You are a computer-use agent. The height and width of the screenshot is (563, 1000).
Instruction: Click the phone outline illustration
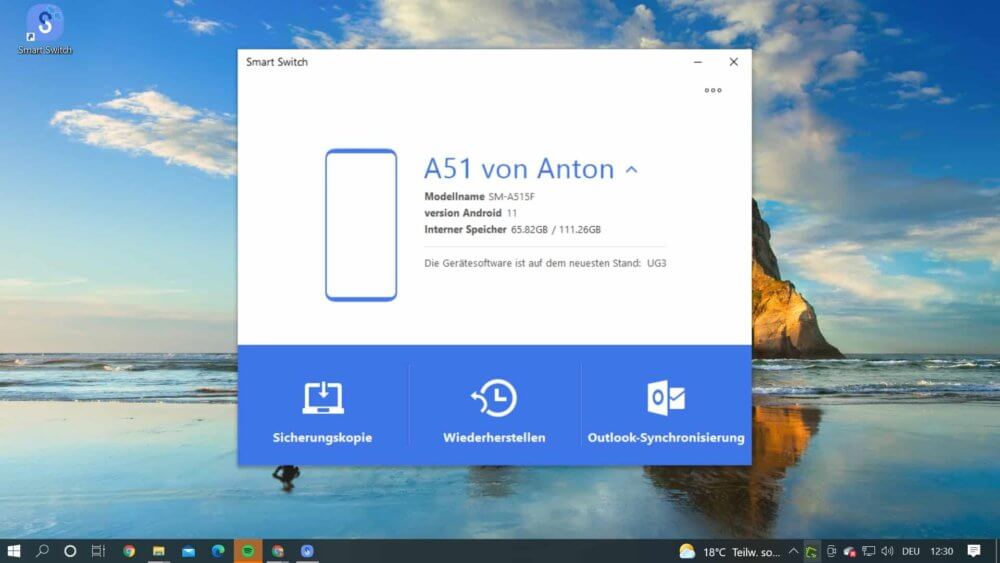pos(361,224)
